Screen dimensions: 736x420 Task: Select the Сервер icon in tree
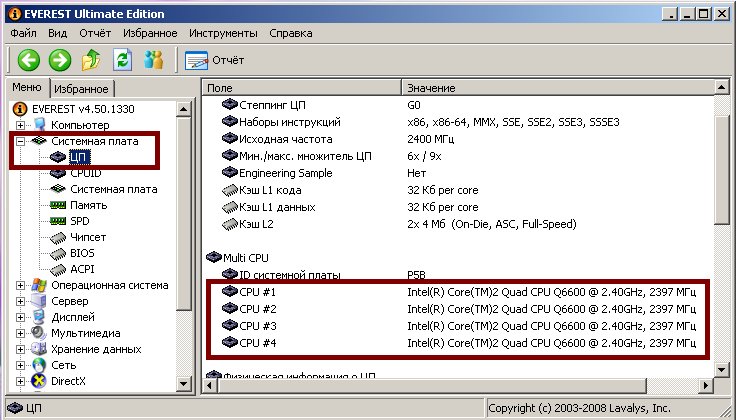(39, 301)
